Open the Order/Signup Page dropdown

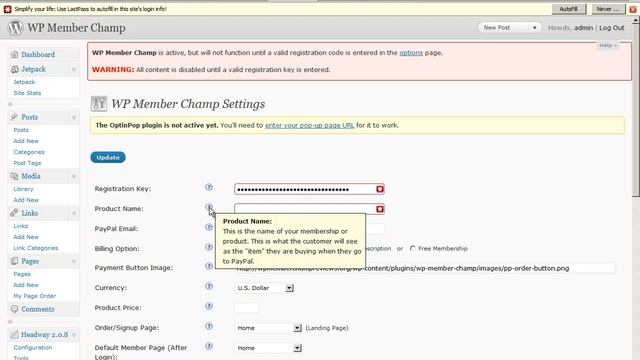pyautogui.click(x=268, y=328)
